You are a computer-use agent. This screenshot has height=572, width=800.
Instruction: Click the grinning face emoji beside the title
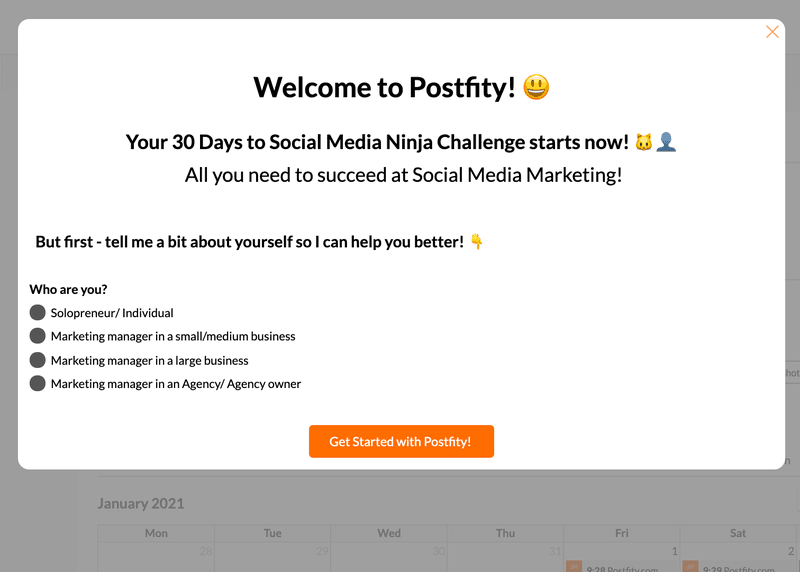[x=537, y=88]
